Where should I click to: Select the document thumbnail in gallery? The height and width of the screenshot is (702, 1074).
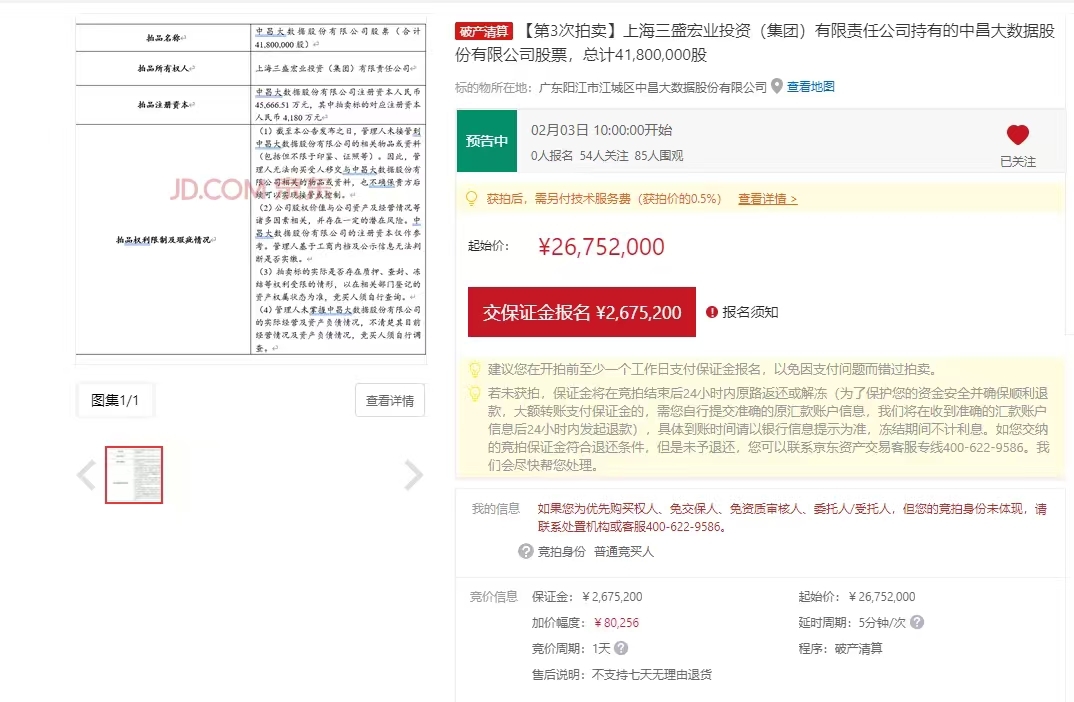pyautogui.click(x=134, y=475)
